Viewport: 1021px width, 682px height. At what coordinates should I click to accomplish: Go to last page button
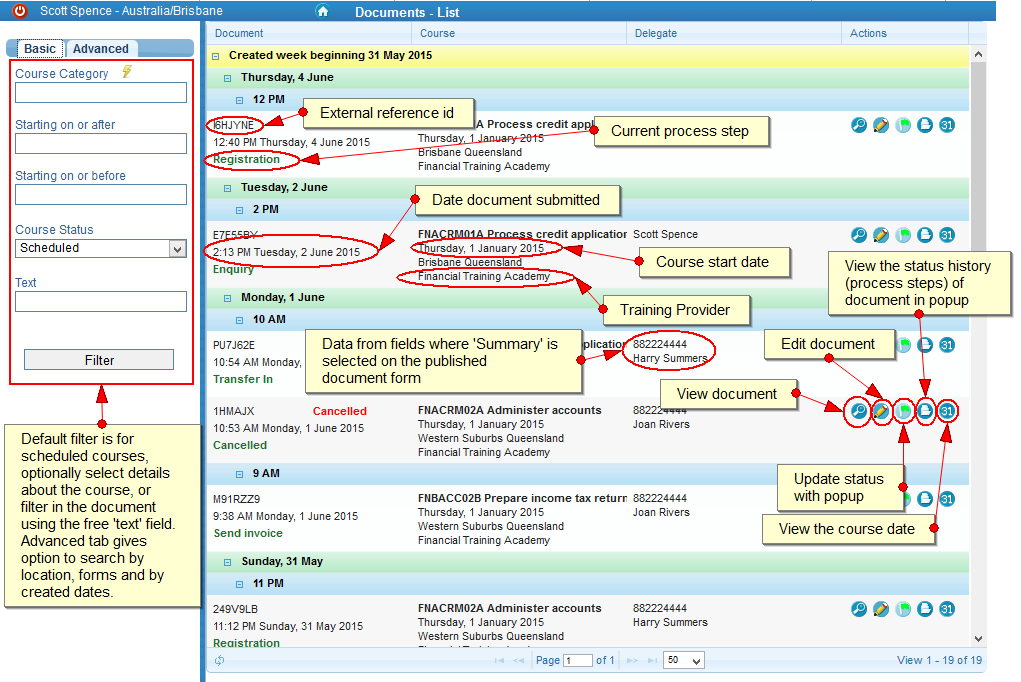(x=652, y=661)
